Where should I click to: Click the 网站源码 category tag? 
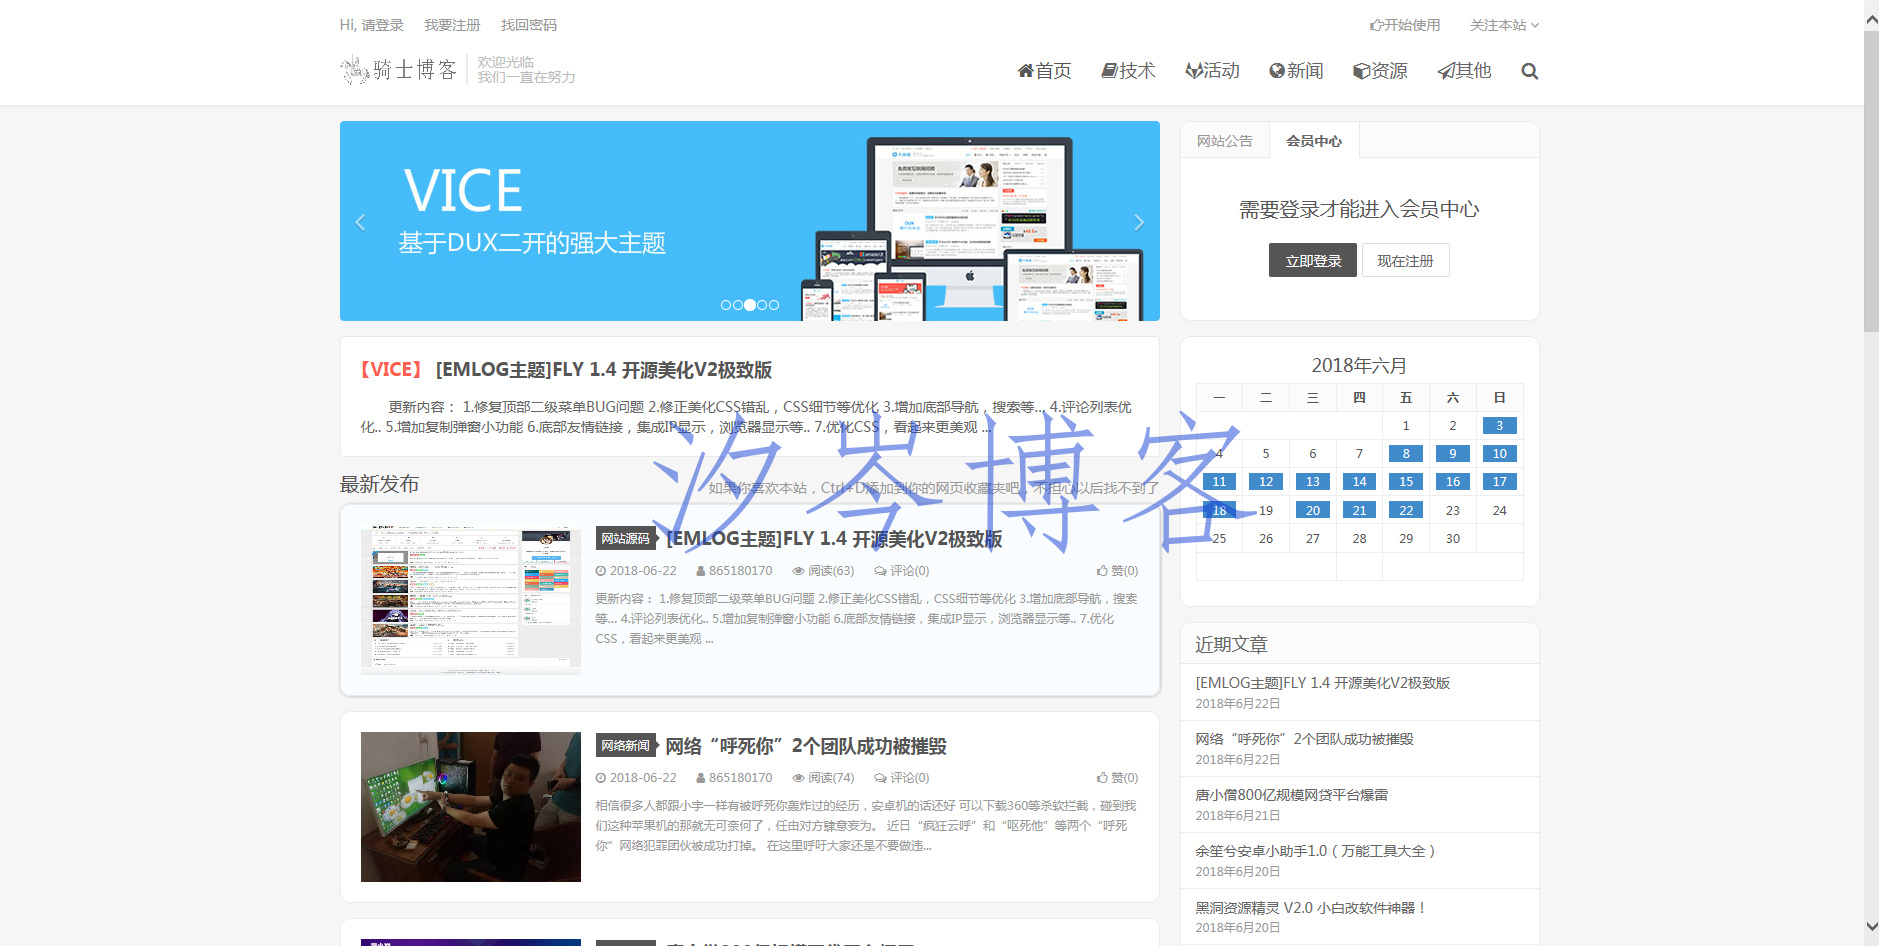625,538
